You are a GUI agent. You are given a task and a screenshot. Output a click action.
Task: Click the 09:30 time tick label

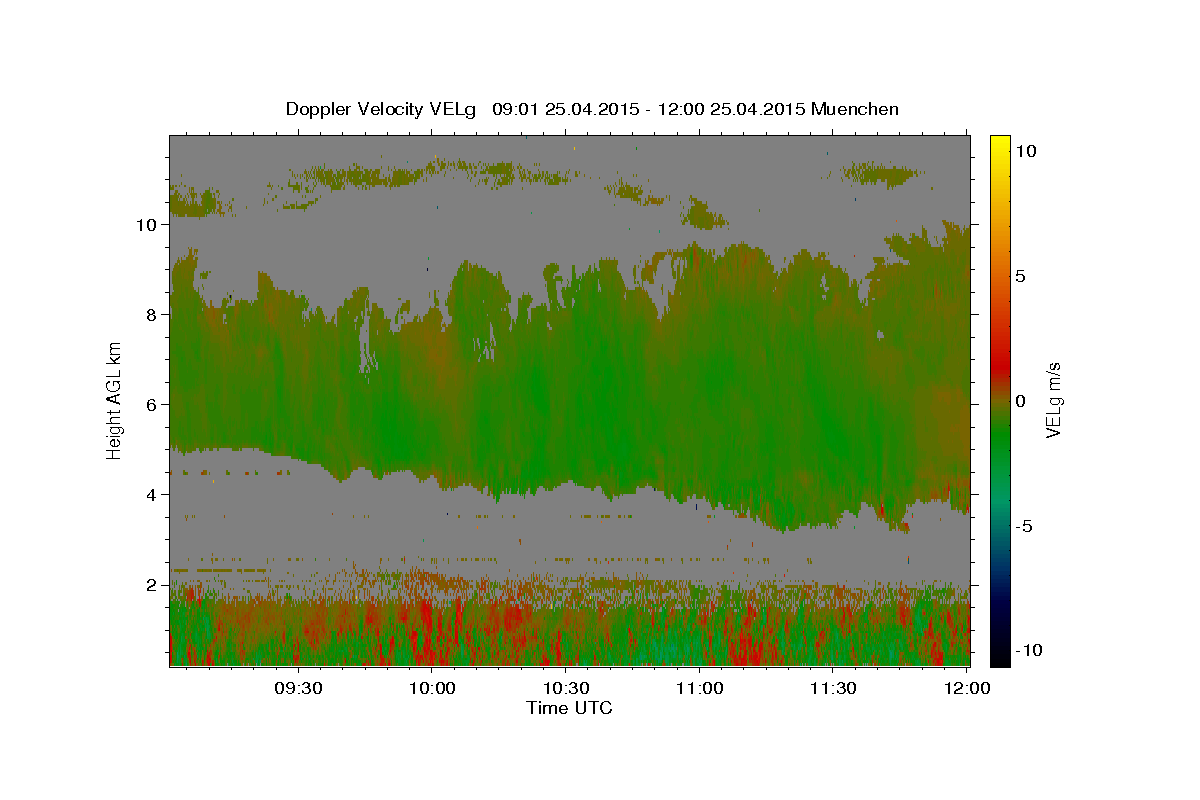298,688
